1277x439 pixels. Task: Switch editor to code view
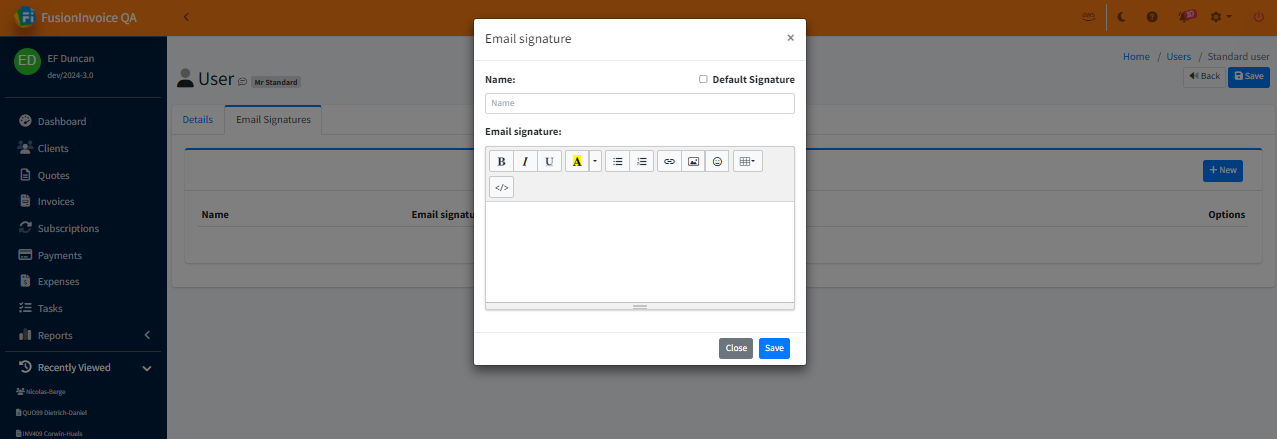pos(501,187)
